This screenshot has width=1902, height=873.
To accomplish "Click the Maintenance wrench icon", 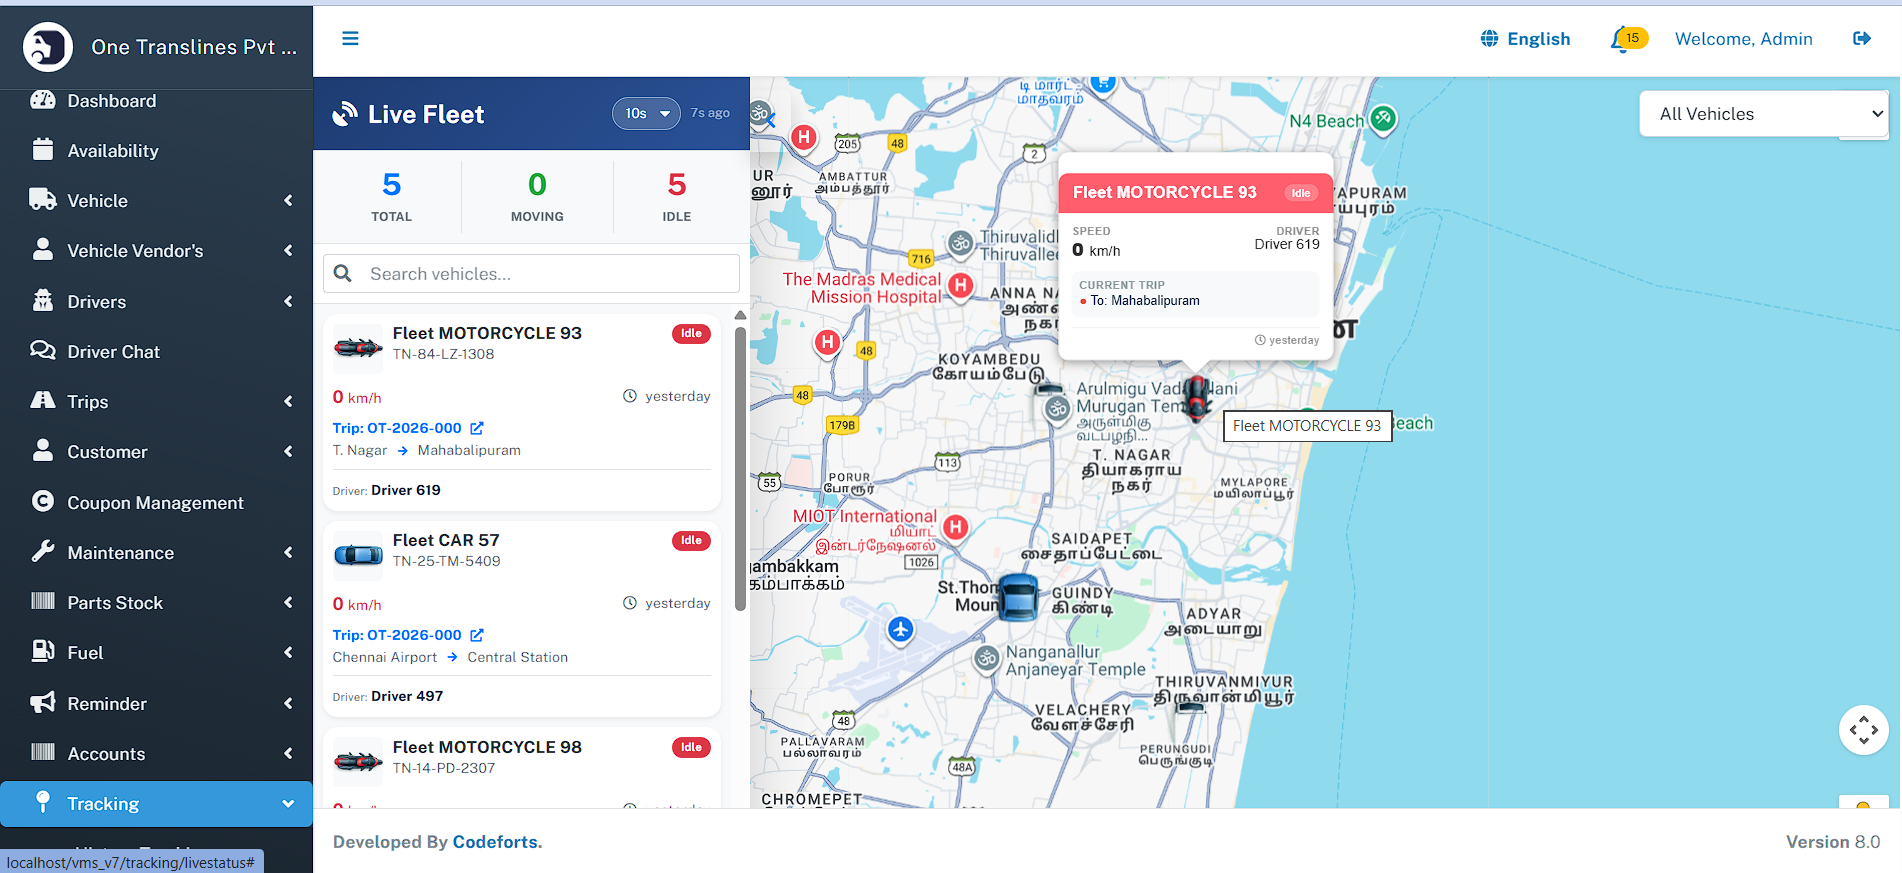I will click(43, 551).
